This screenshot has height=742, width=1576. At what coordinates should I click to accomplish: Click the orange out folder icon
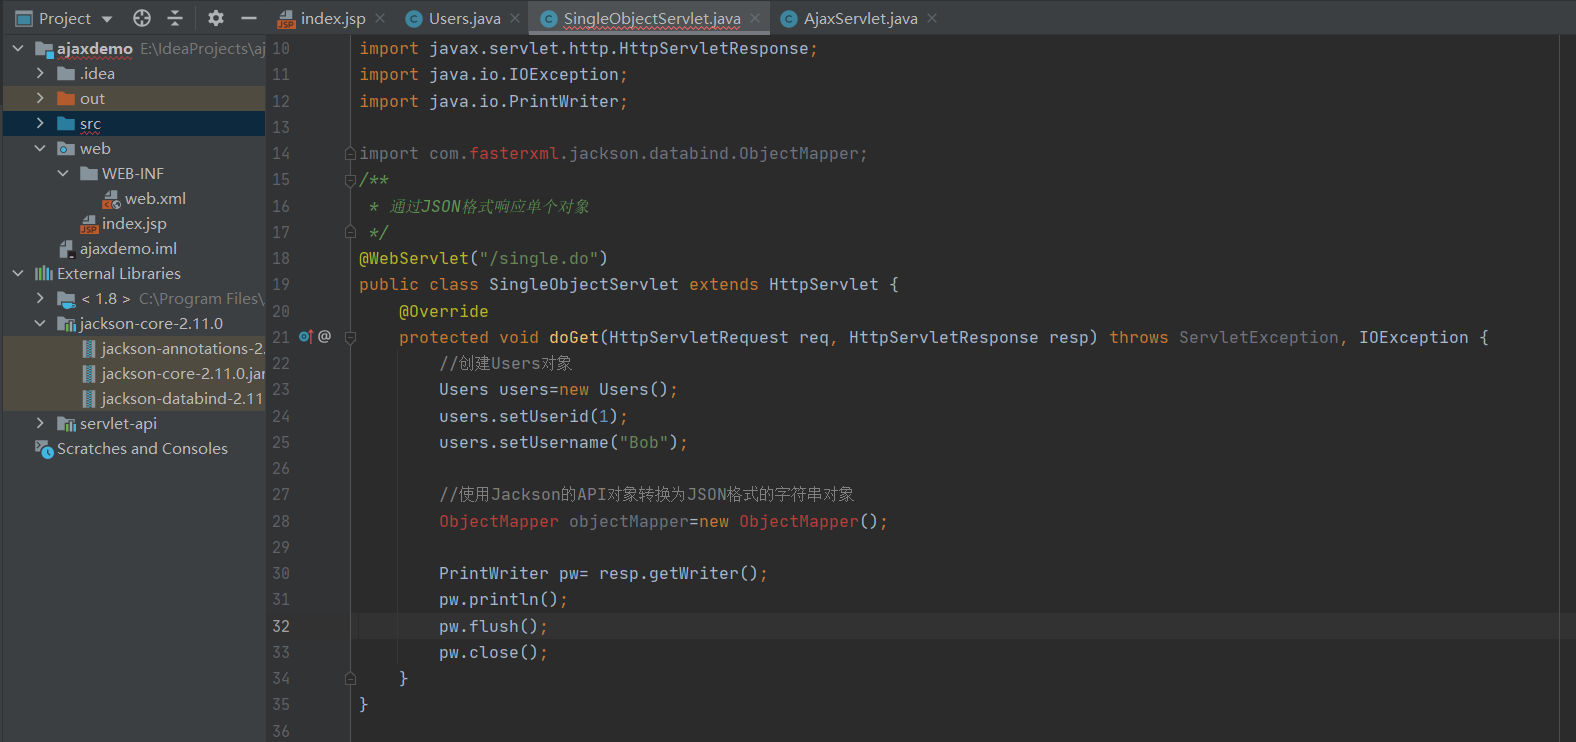pyautogui.click(x=66, y=98)
